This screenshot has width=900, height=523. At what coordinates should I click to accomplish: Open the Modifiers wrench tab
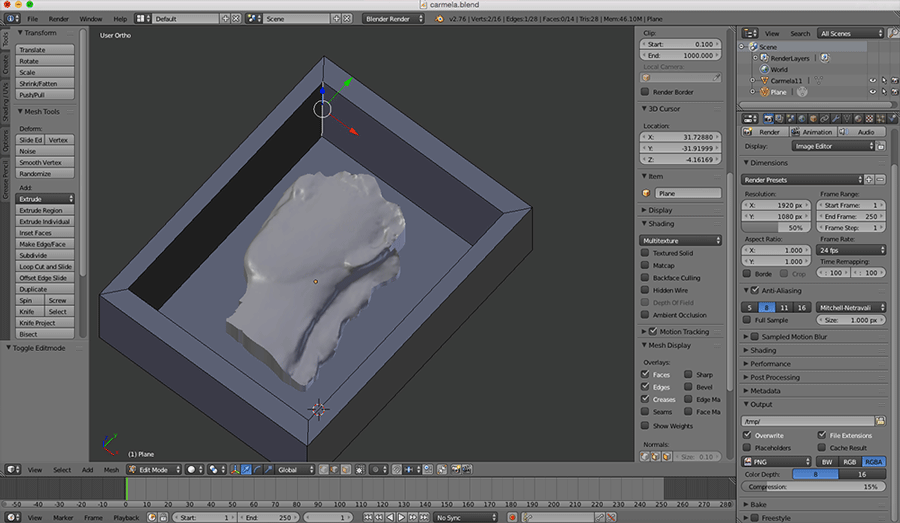(836, 119)
